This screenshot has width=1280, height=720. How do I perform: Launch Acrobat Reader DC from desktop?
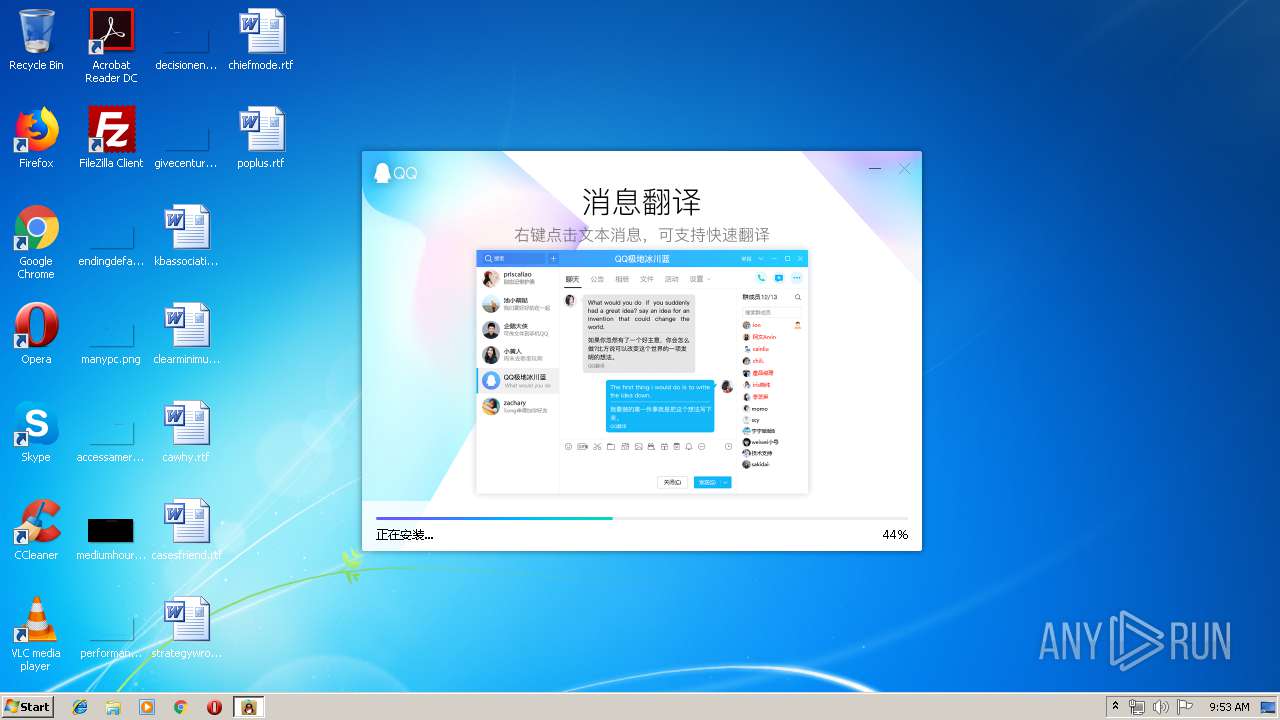(x=111, y=46)
